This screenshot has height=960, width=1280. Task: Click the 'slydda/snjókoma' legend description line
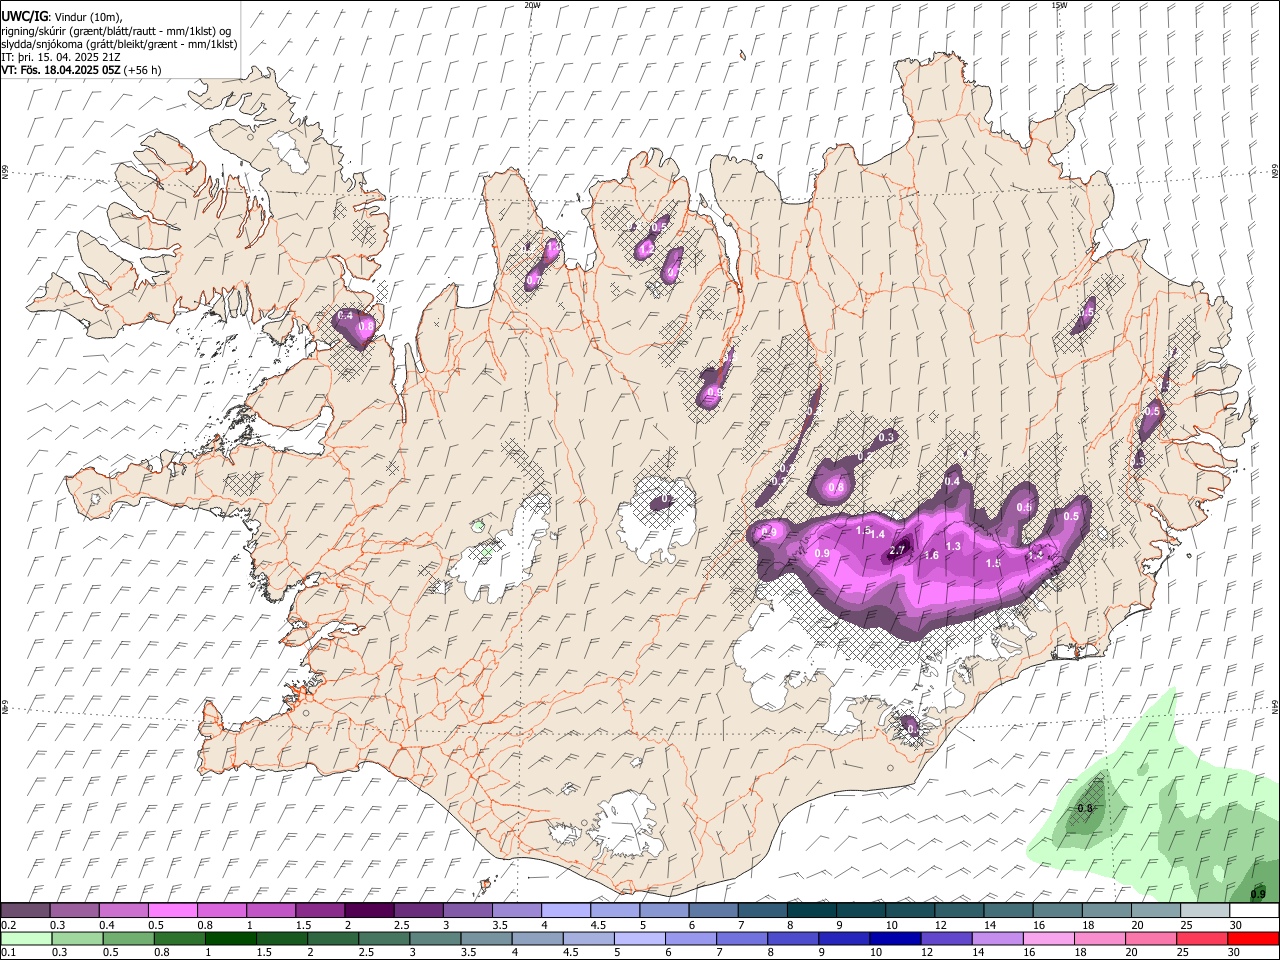[119, 44]
